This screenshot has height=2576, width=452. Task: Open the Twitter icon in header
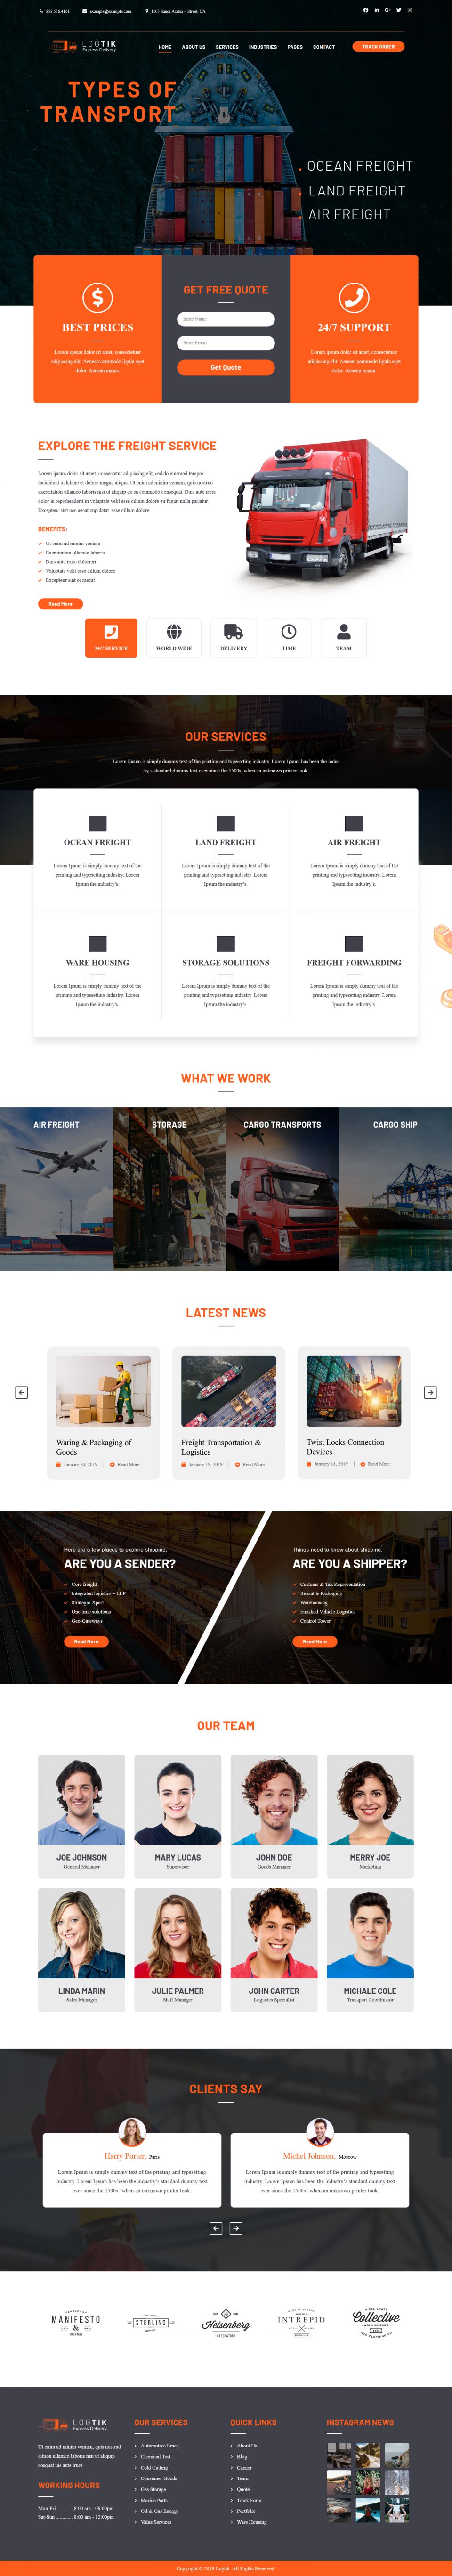pyautogui.click(x=398, y=10)
